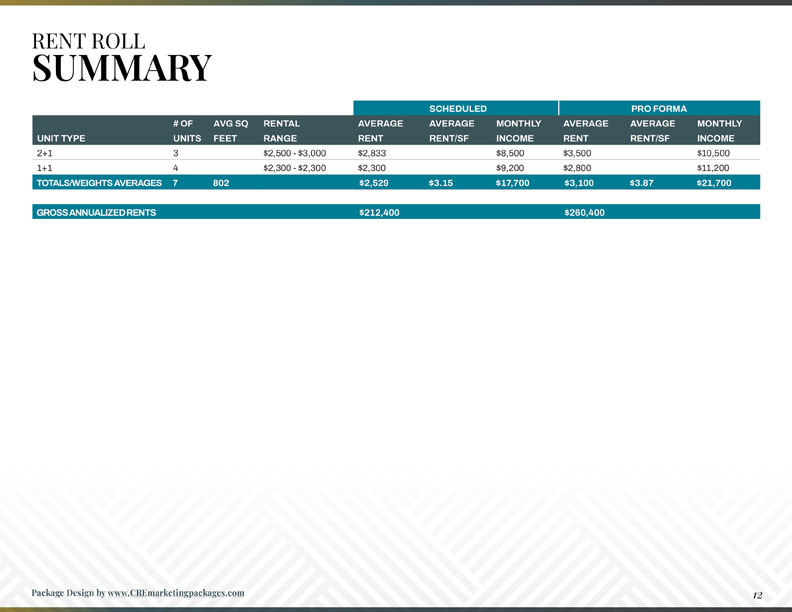This screenshot has height=612, width=792.
Task: Click the '# OF UNITS' column header
Action: (x=187, y=131)
